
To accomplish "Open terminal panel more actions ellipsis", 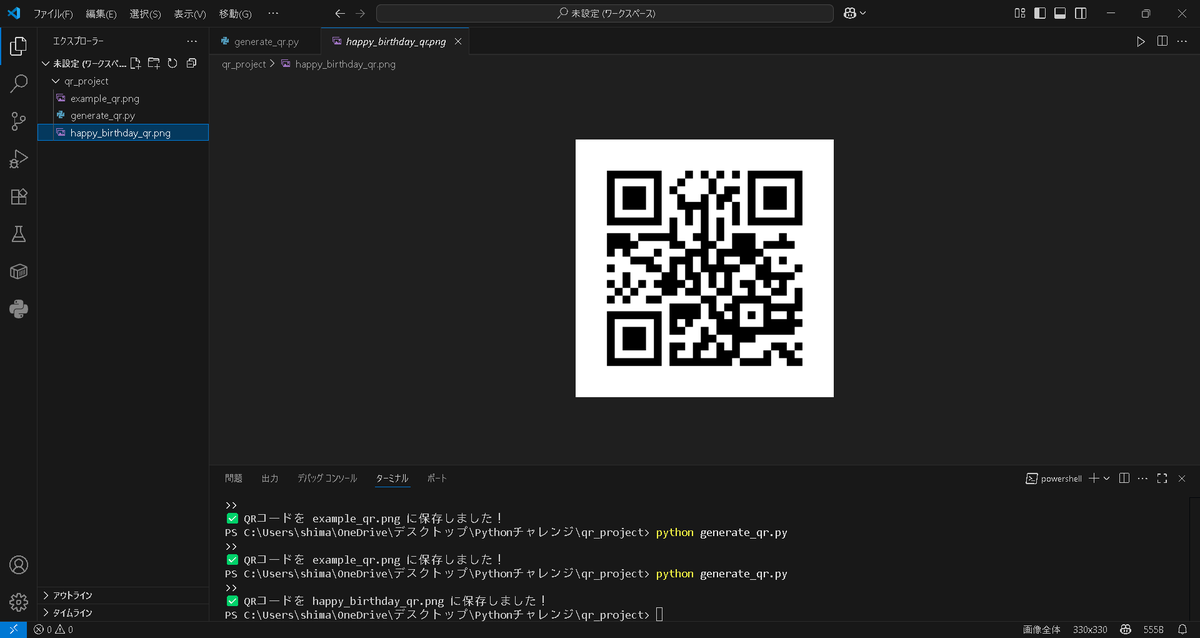I will coord(1143,479).
